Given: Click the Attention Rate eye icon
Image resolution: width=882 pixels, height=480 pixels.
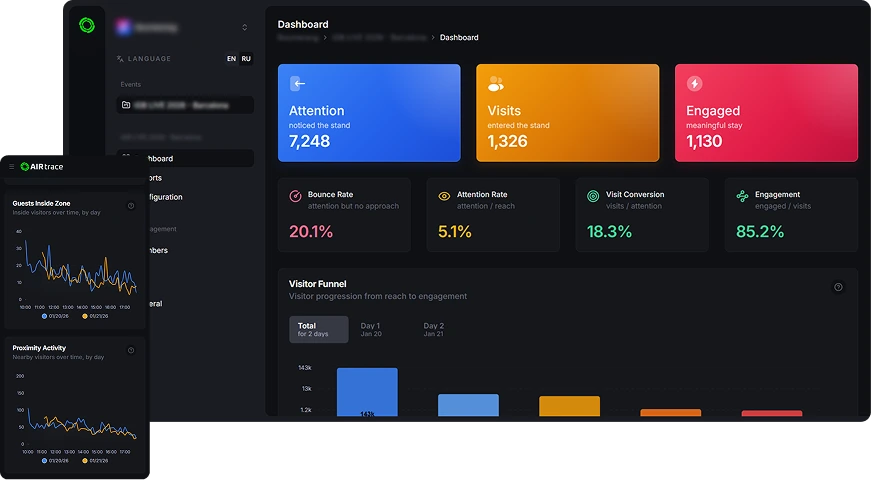Looking at the screenshot, I should [x=444, y=196].
